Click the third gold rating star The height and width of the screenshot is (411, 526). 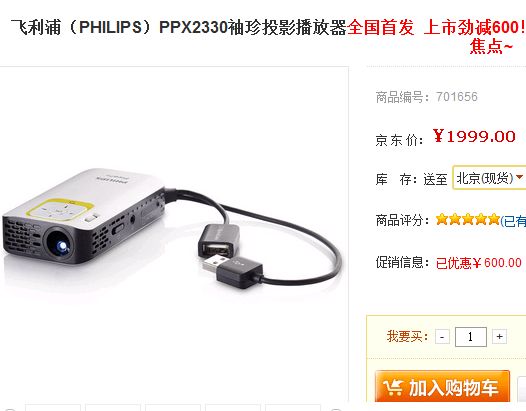pos(468,219)
